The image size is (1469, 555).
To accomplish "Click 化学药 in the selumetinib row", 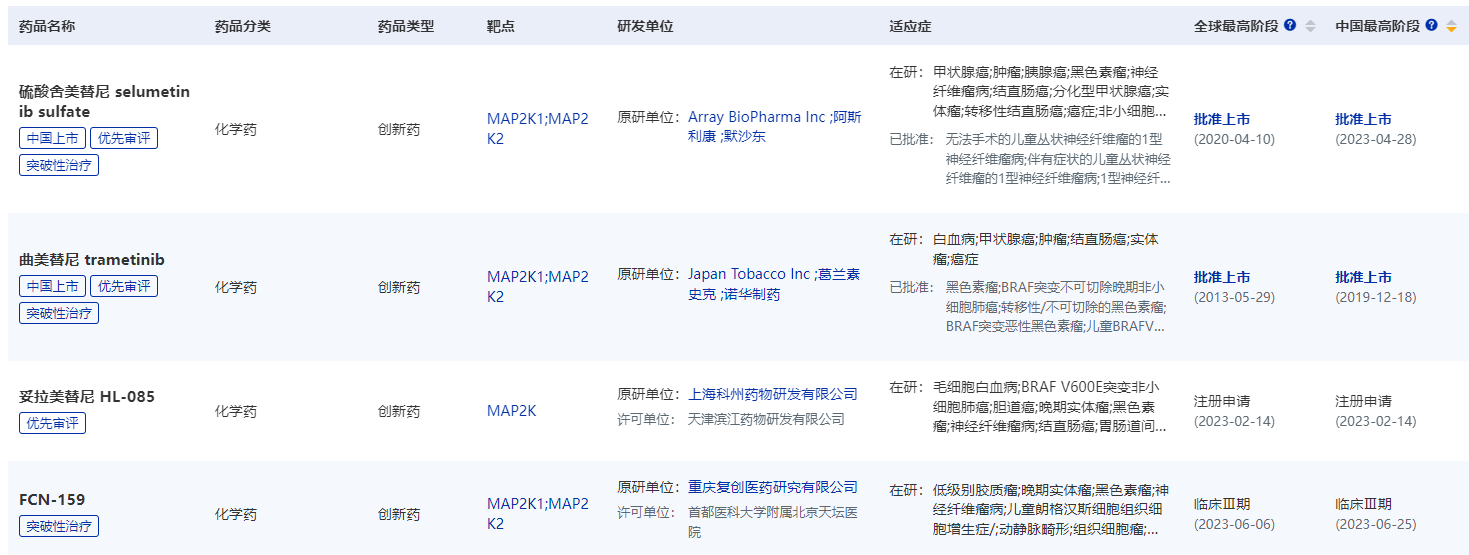I will click(x=236, y=129).
